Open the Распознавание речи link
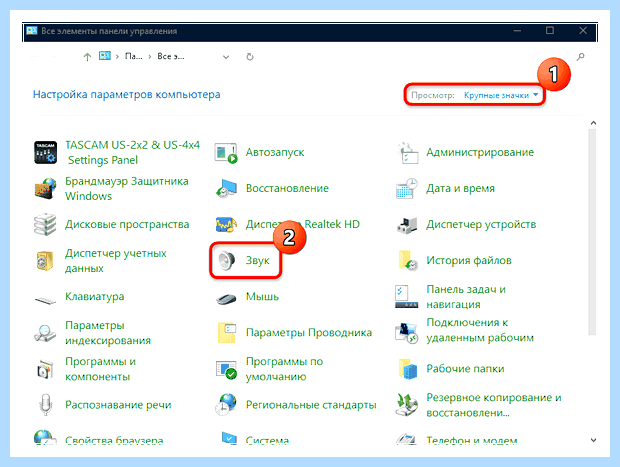The image size is (620, 467). click(x=118, y=405)
